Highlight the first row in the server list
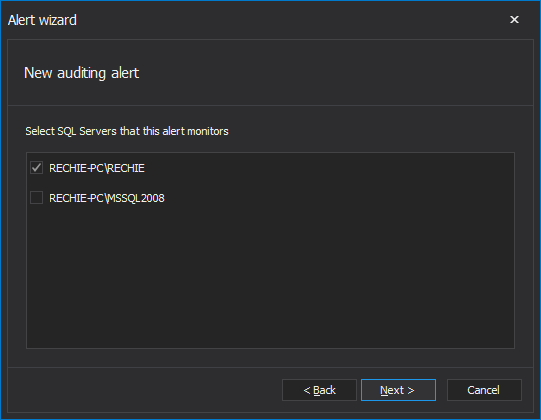 [270, 168]
